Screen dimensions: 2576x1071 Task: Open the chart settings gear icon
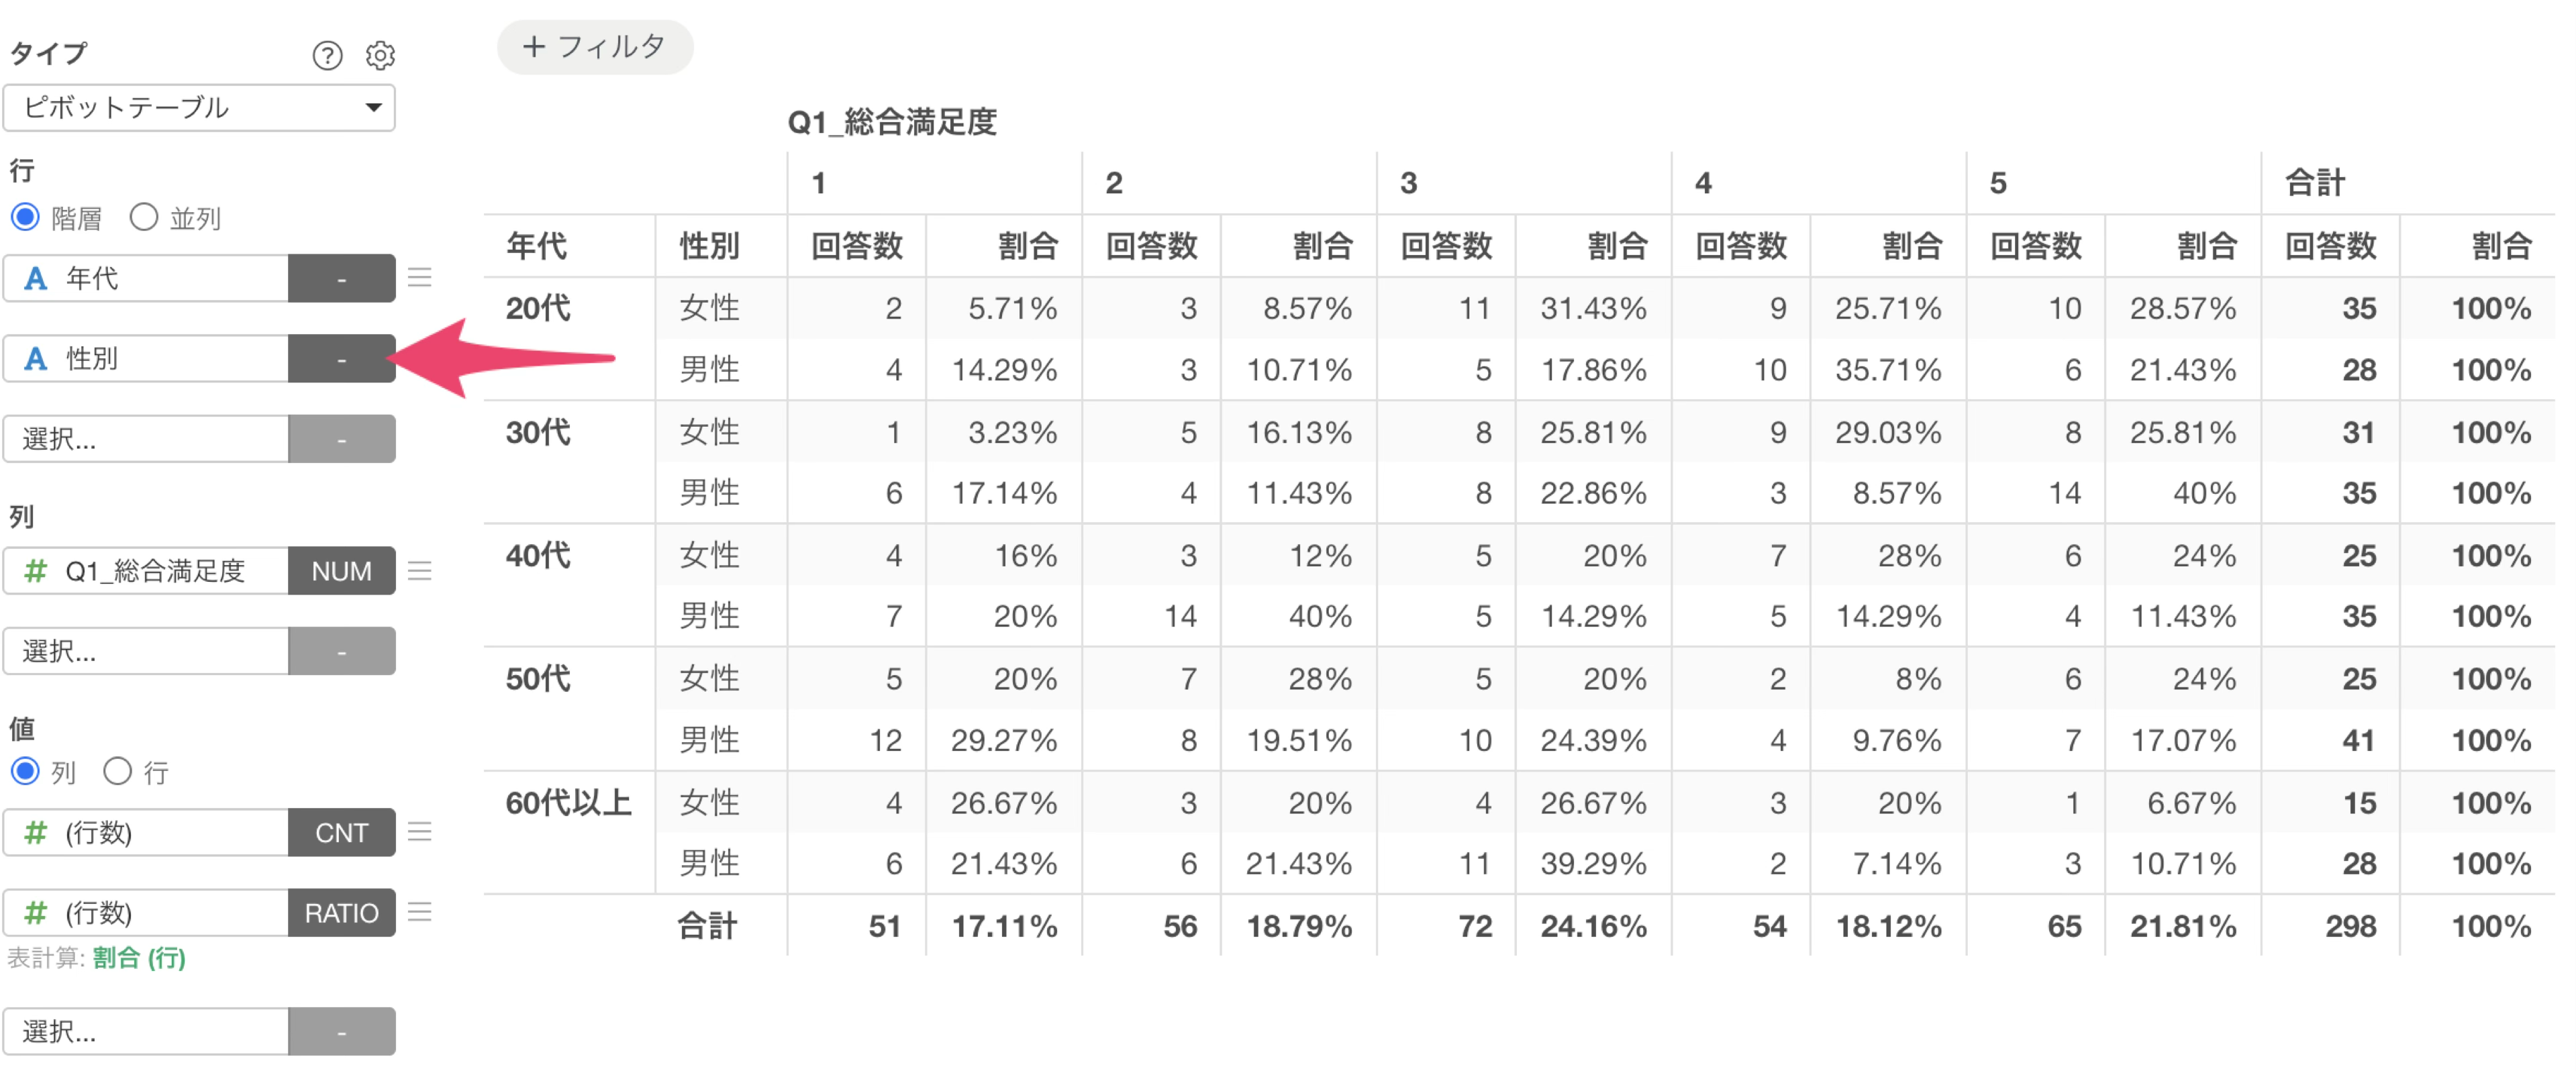click(x=380, y=55)
